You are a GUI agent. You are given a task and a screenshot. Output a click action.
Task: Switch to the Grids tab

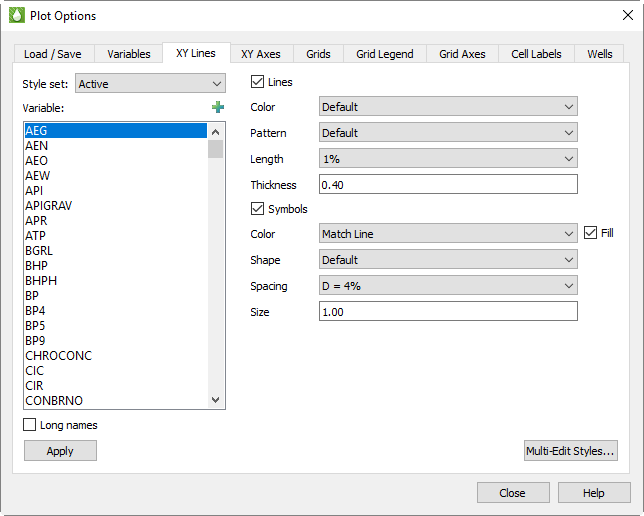(318, 54)
